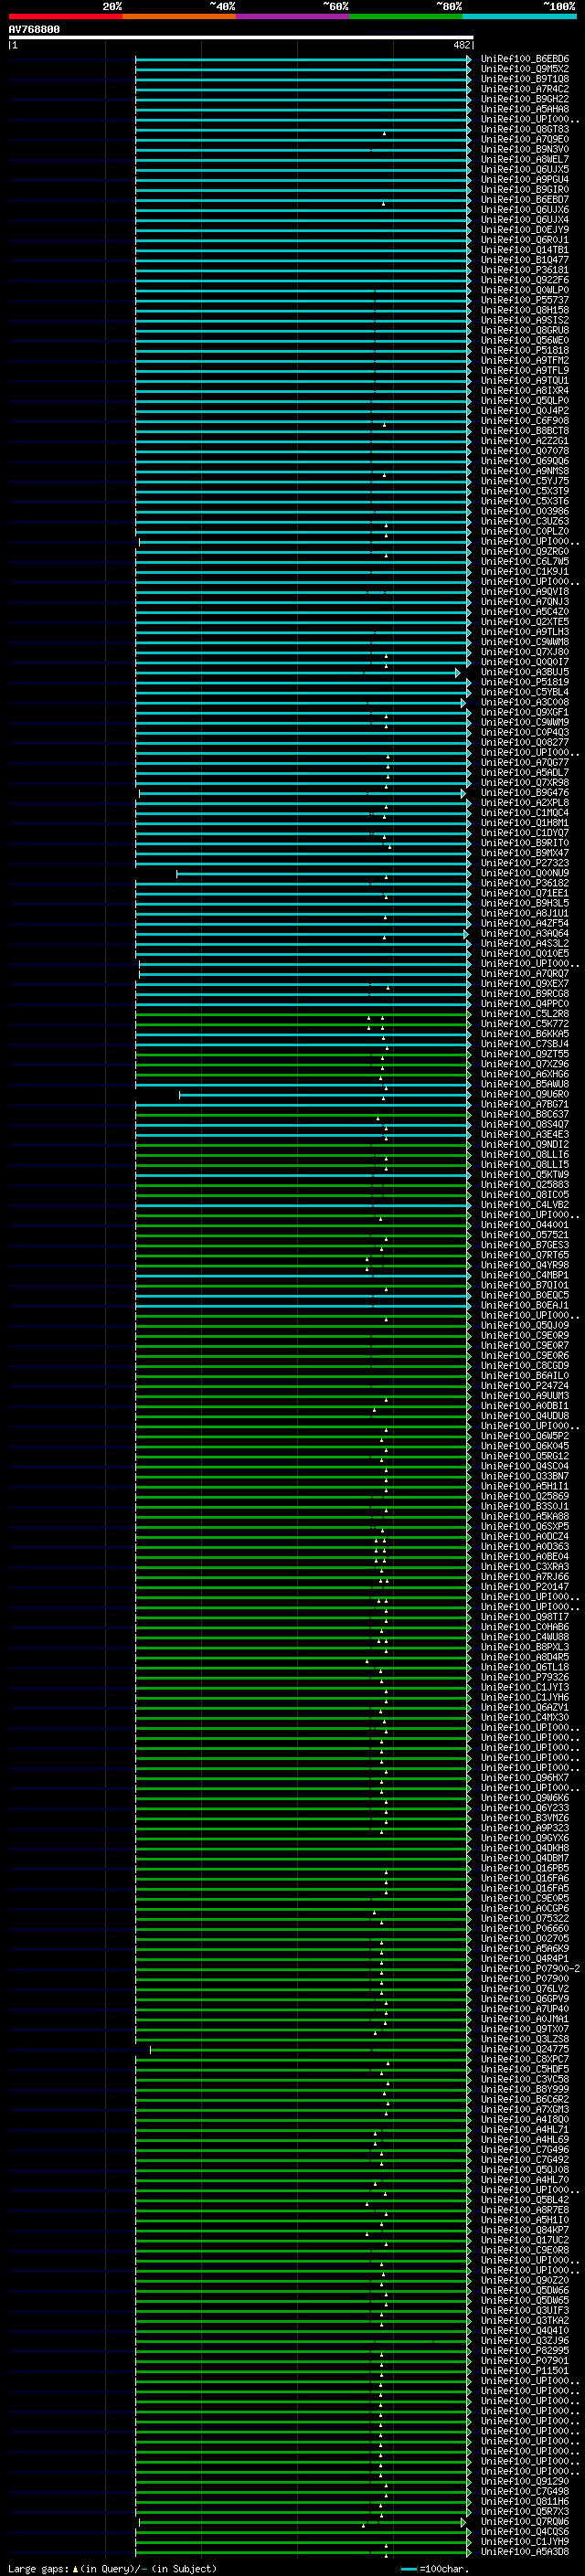
Task: Click the green alignment bar for UniRef100_P24724
Action: [x=302, y=1386]
